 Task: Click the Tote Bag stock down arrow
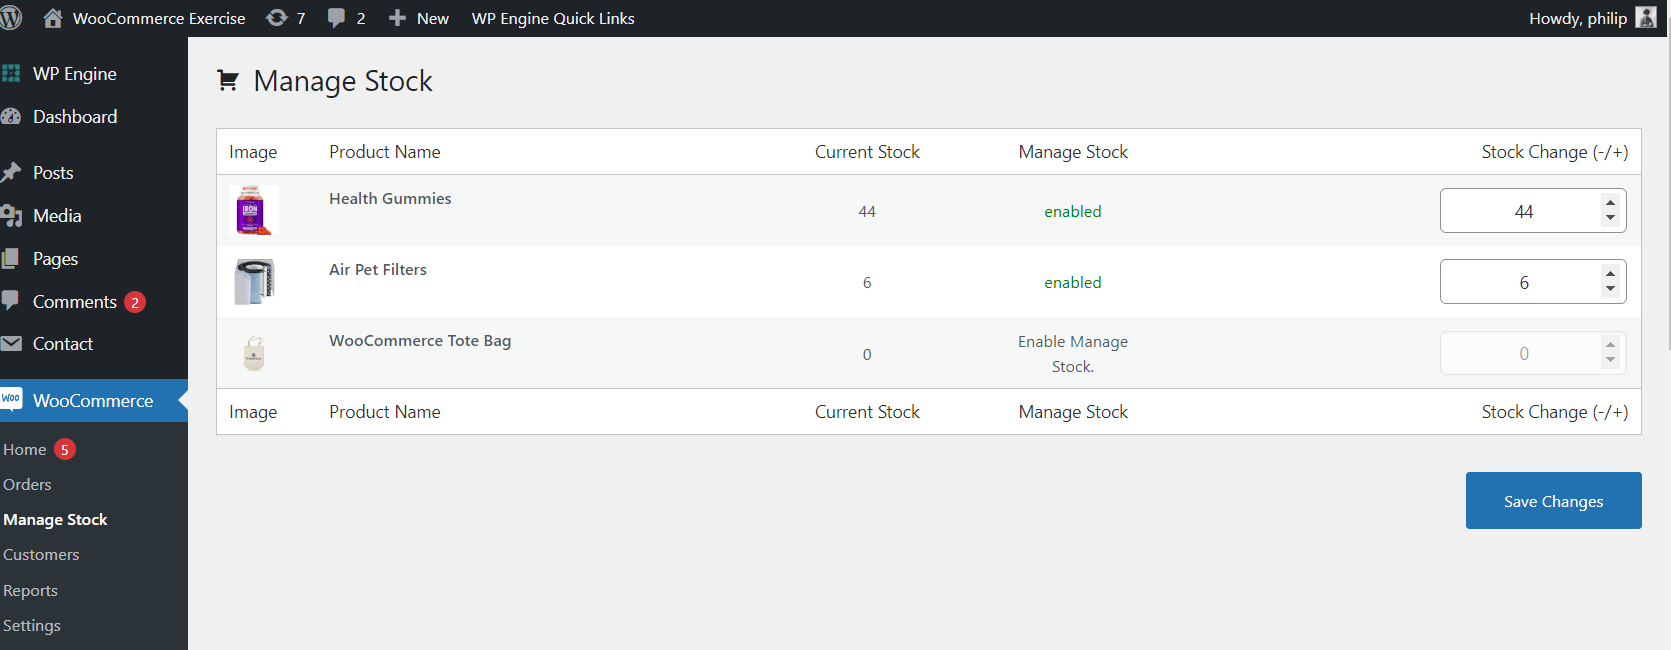pos(1610,360)
